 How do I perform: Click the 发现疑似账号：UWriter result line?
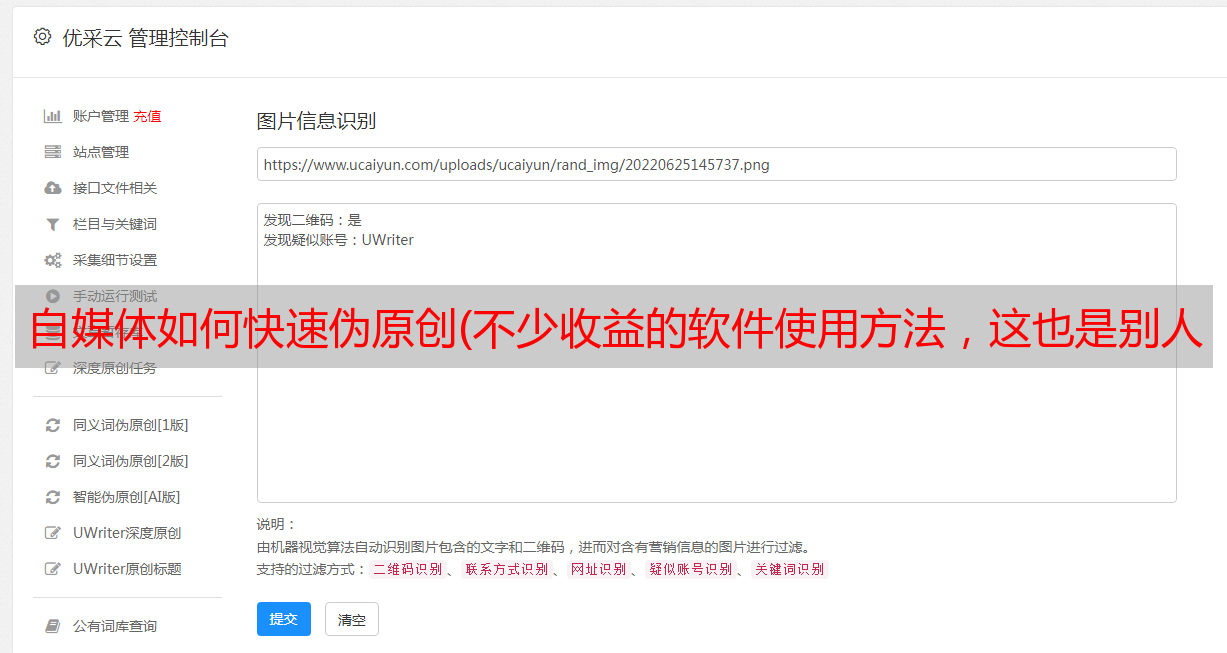point(338,240)
